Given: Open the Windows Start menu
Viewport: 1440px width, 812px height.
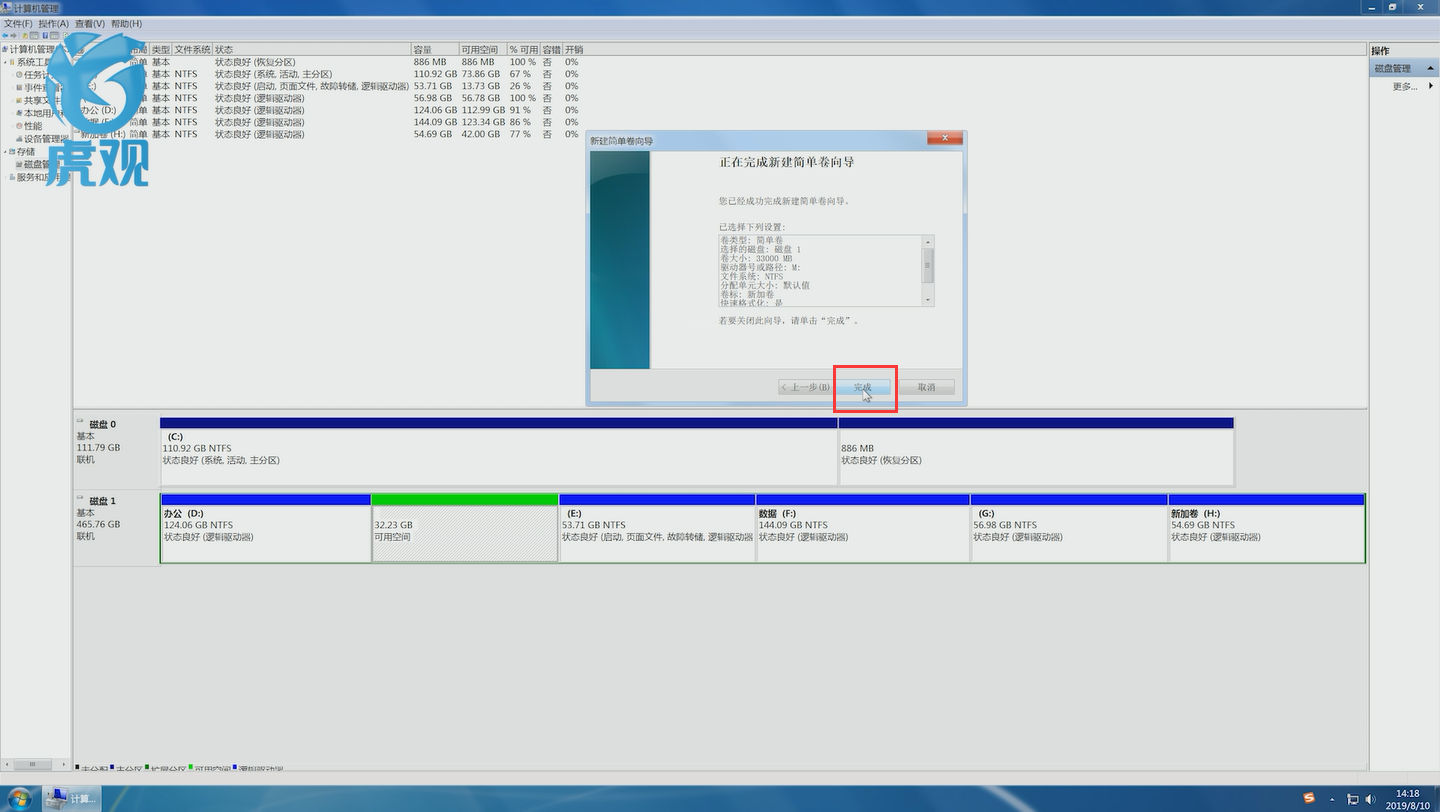Looking at the screenshot, I should point(19,798).
